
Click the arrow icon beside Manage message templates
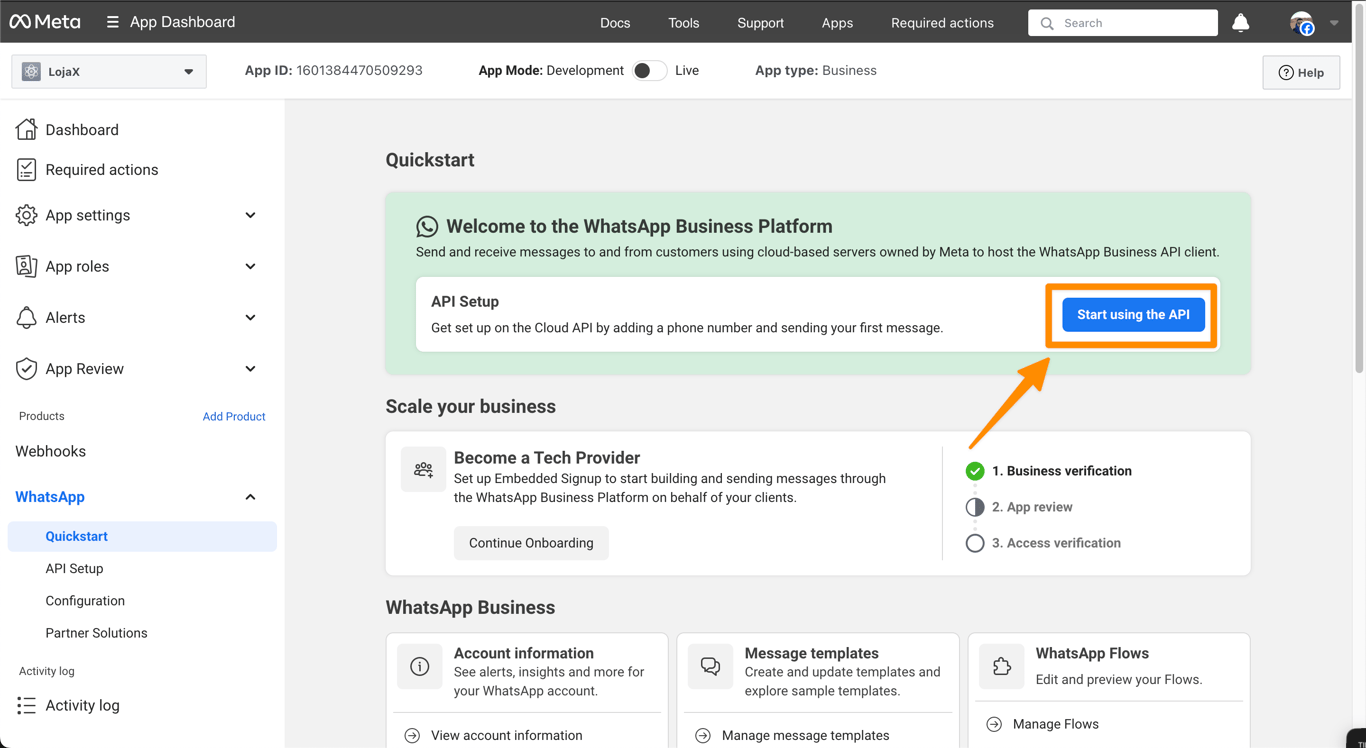[703, 735]
